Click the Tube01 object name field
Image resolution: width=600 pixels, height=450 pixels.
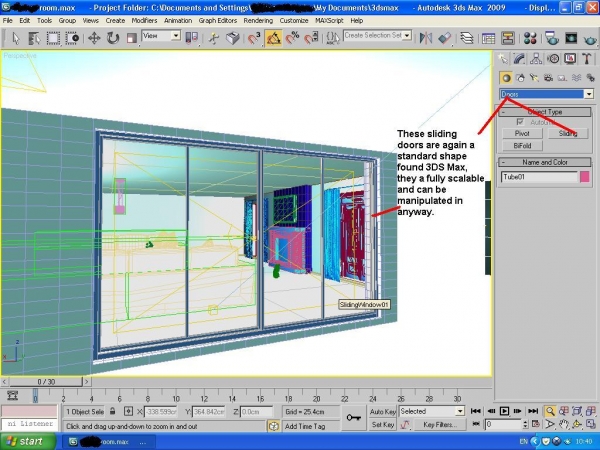coord(539,177)
